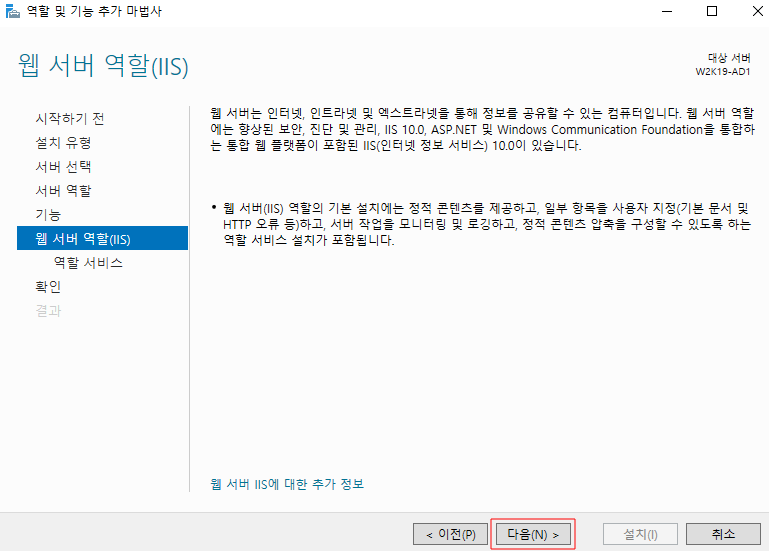Click the 다음(N) > button
769x551 pixels.
point(533,534)
